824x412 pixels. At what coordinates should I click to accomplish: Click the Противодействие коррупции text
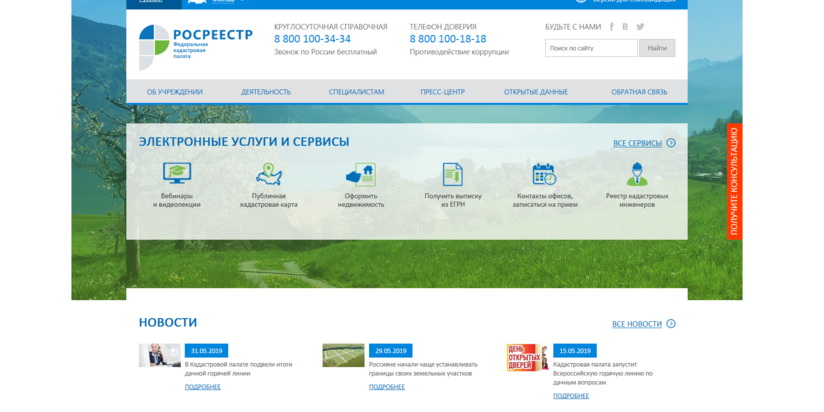tap(459, 52)
